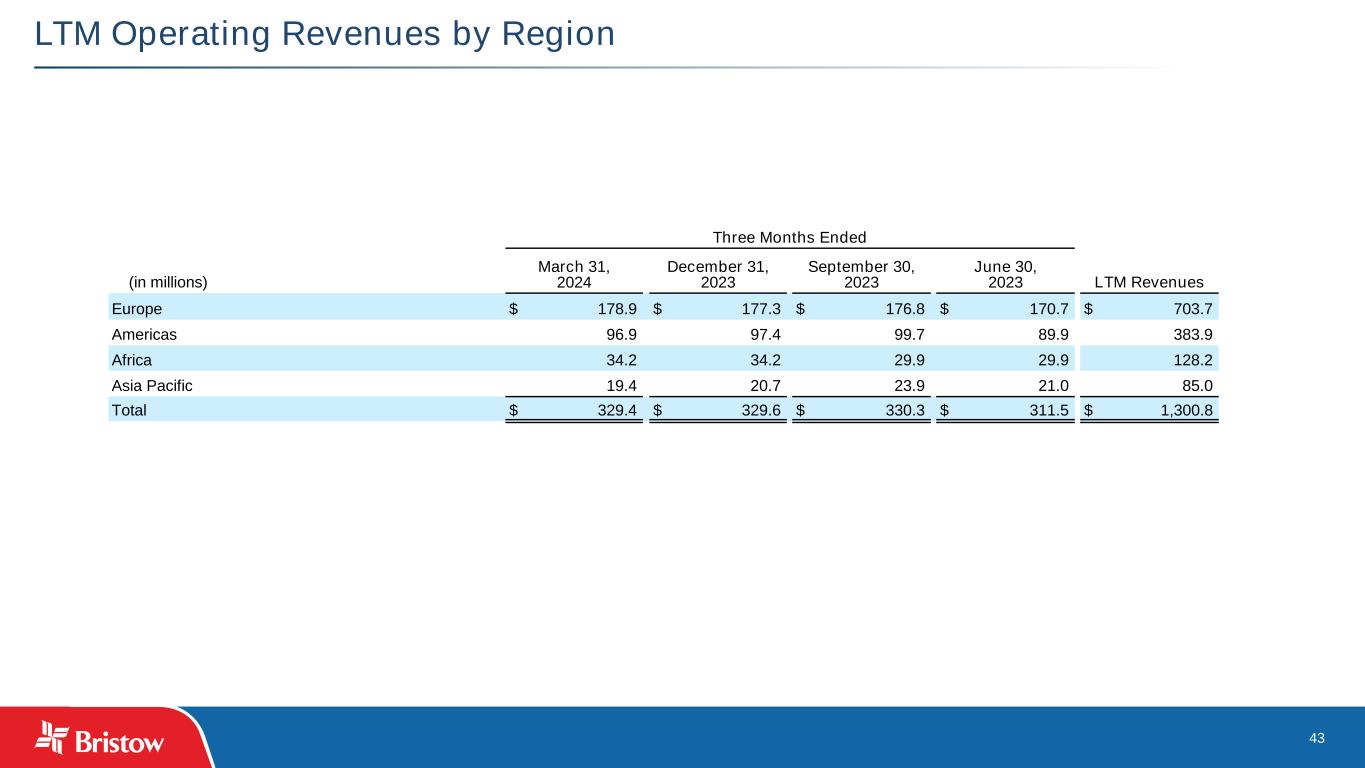Image resolution: width=1365 pixels, height=768 pixels.
Task: Click the March 31, 2024 column header
Action: pos(574,273)
